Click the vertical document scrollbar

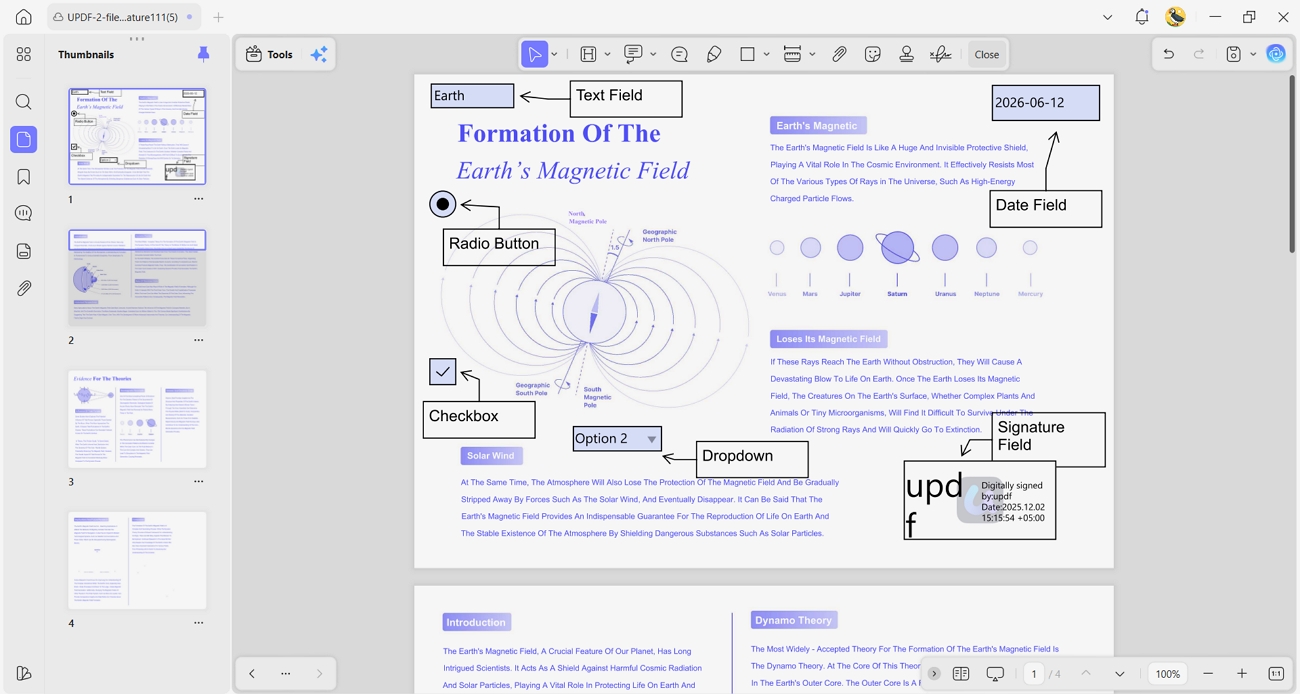click(1291, 165)
